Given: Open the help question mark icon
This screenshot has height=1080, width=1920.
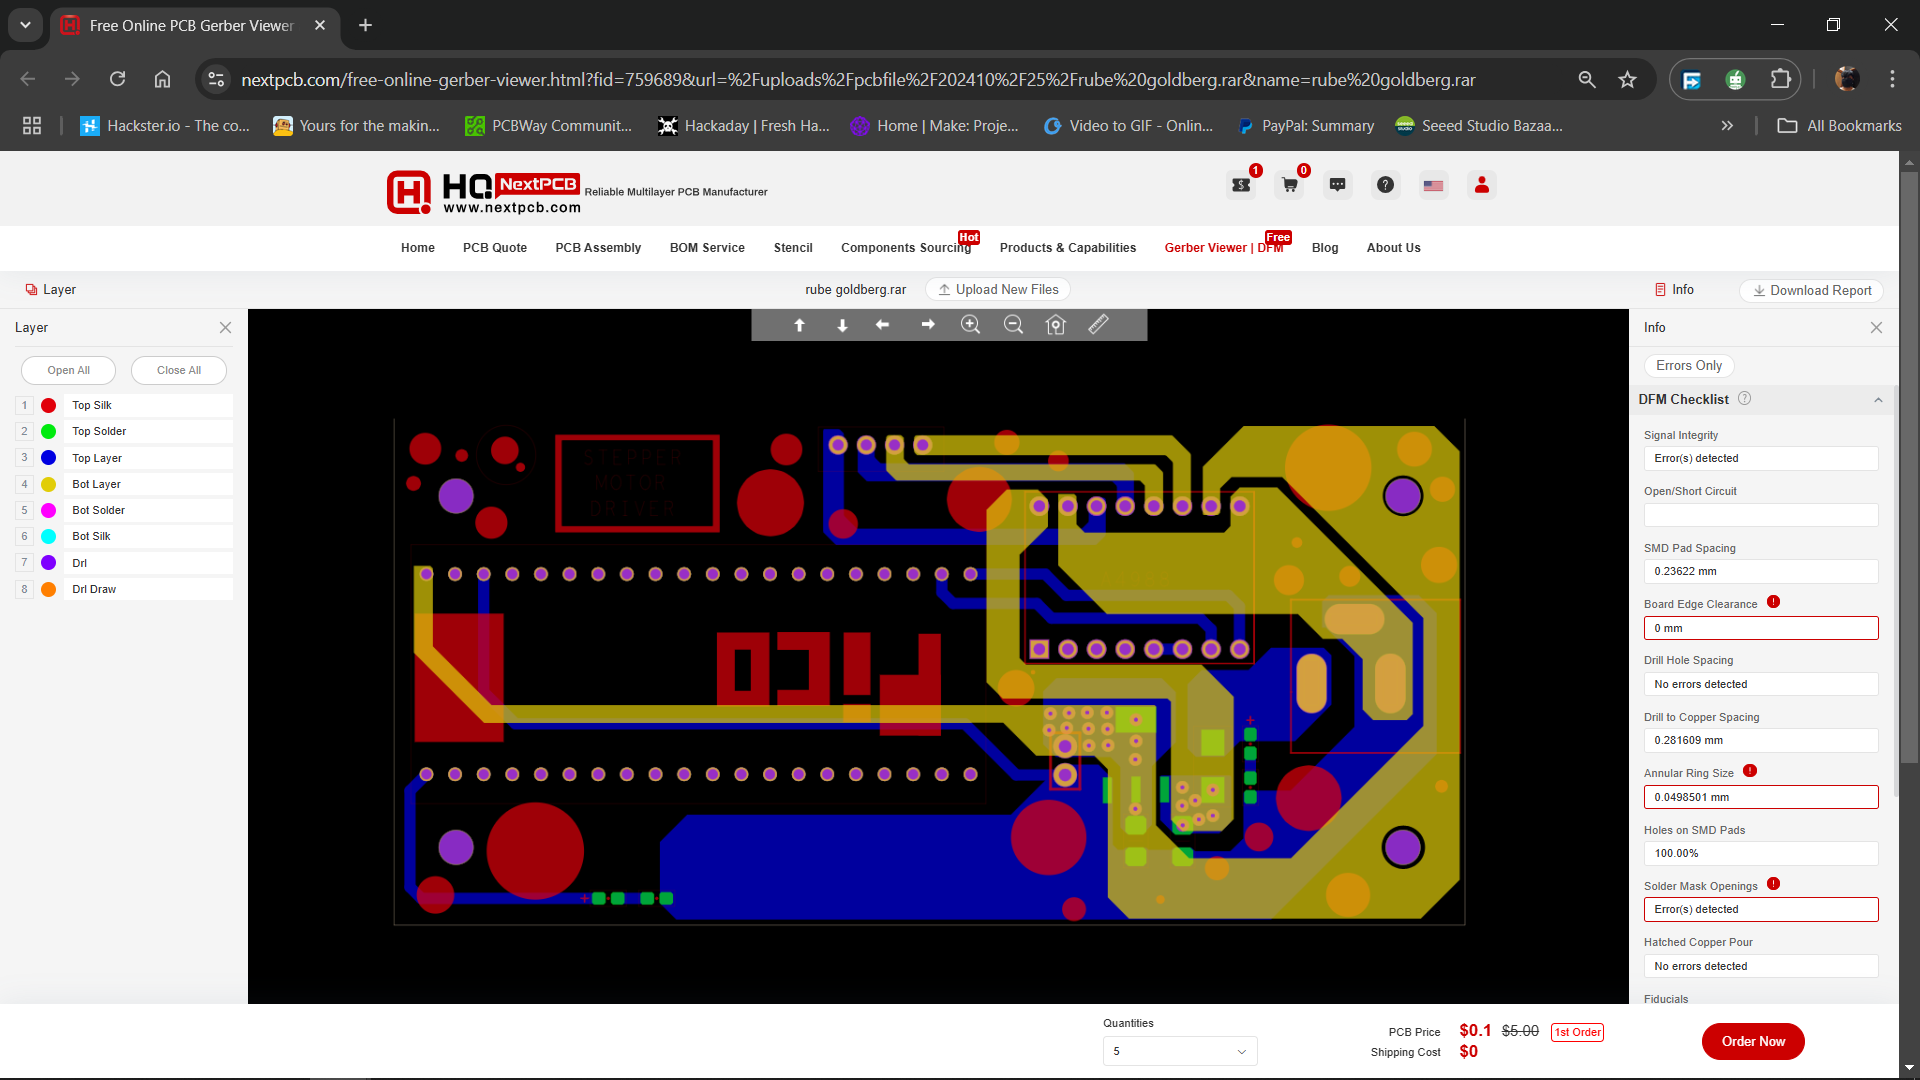Looking at the screenshot, I should click(x=1385, y=185).
